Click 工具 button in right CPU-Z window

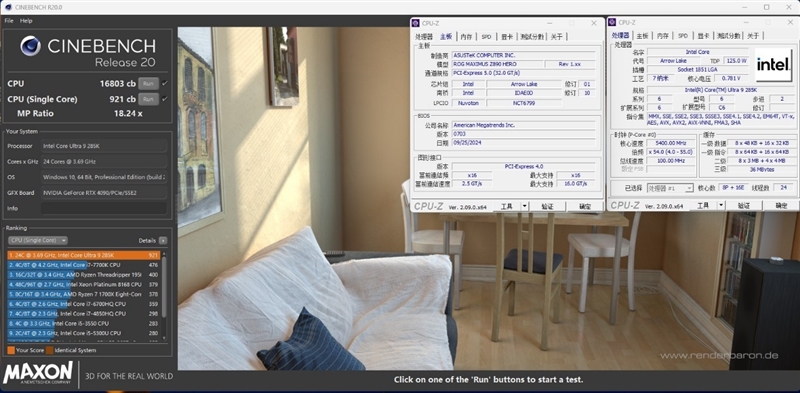coord(703,205)
